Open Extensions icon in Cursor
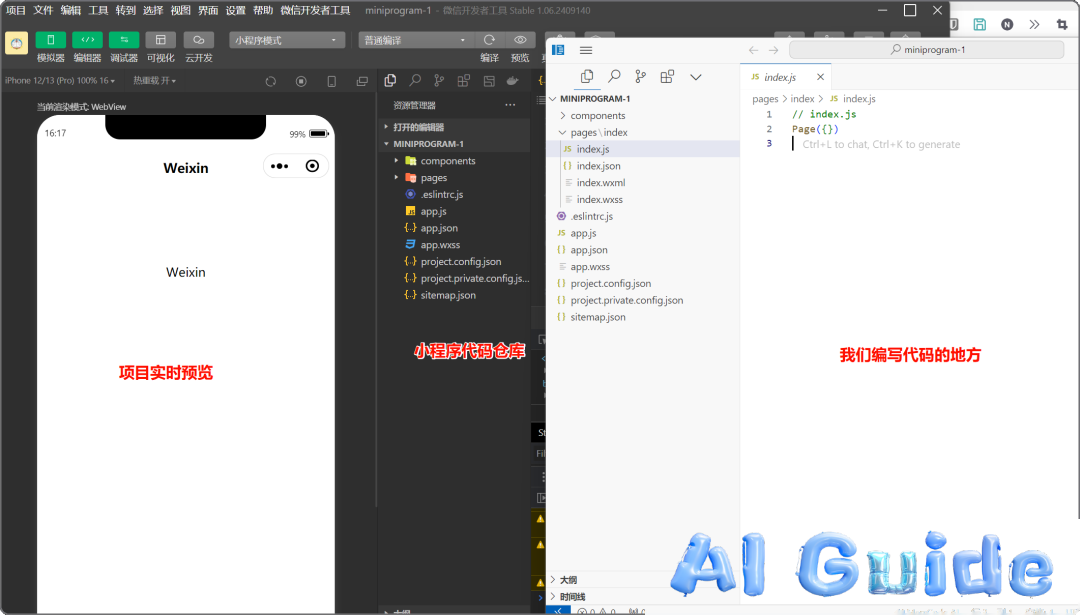 point(667,76)
